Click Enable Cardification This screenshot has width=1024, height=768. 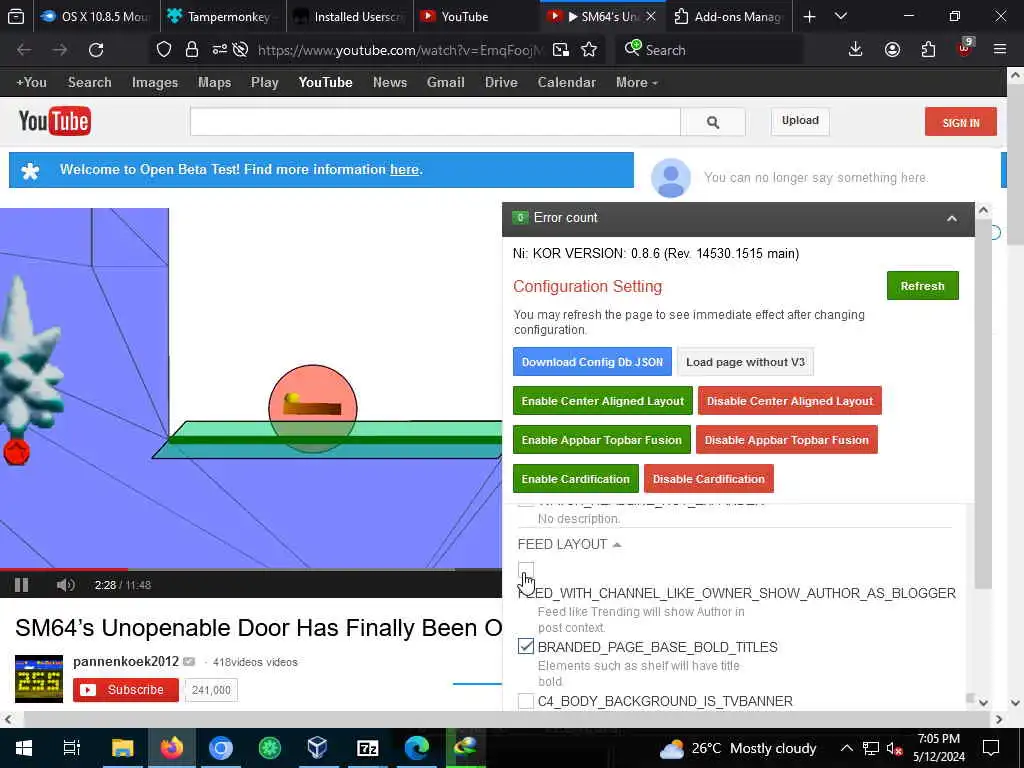tap(575, 479)
